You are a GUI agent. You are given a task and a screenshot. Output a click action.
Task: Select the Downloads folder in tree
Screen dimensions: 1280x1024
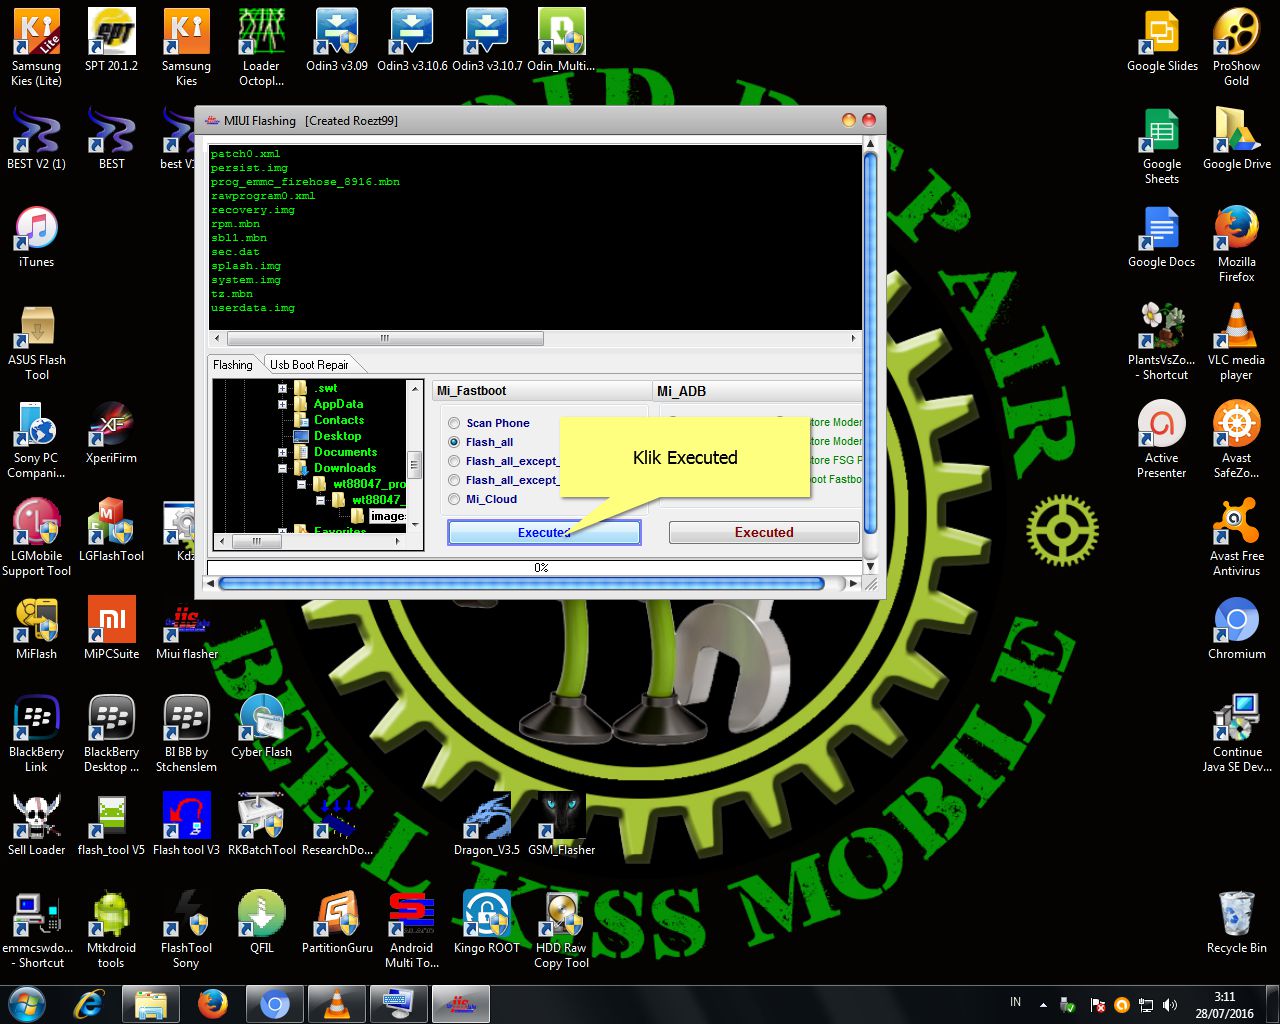345,468
